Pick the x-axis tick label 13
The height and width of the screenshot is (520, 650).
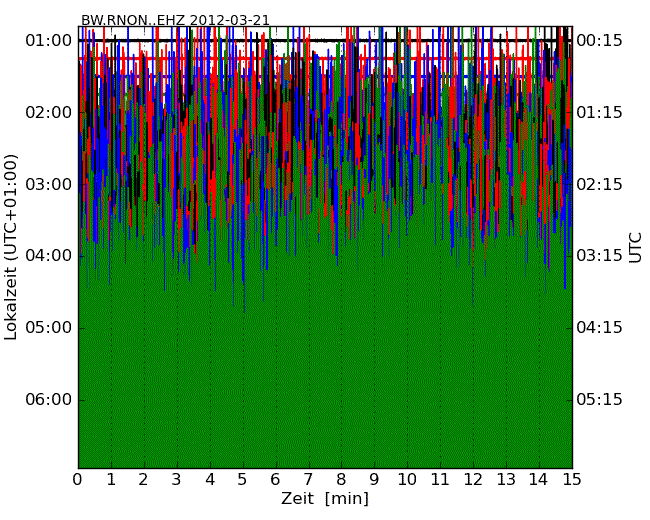[x=506, y=480]
